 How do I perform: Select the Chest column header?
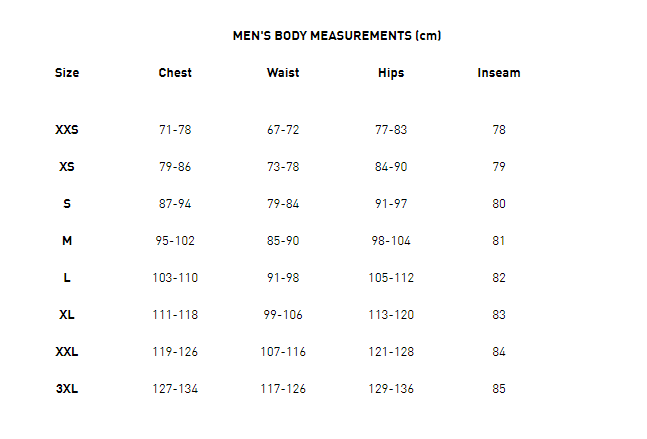pos(175,73)
